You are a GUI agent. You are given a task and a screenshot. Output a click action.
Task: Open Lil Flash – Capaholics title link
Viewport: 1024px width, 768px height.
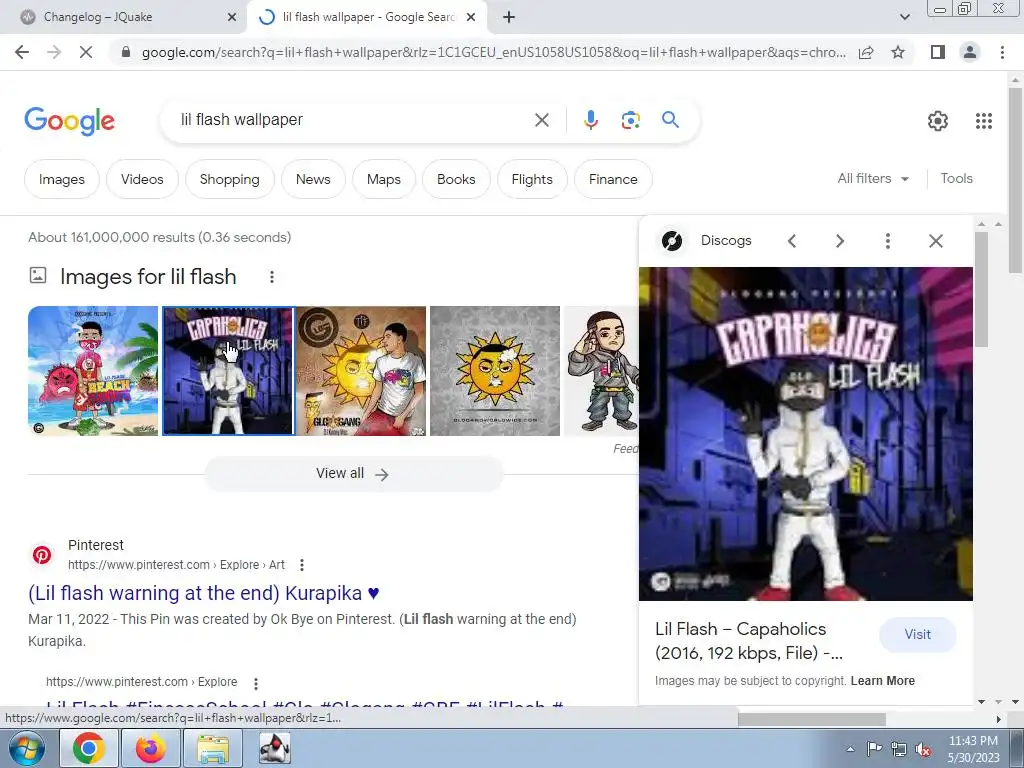point(749,641)
